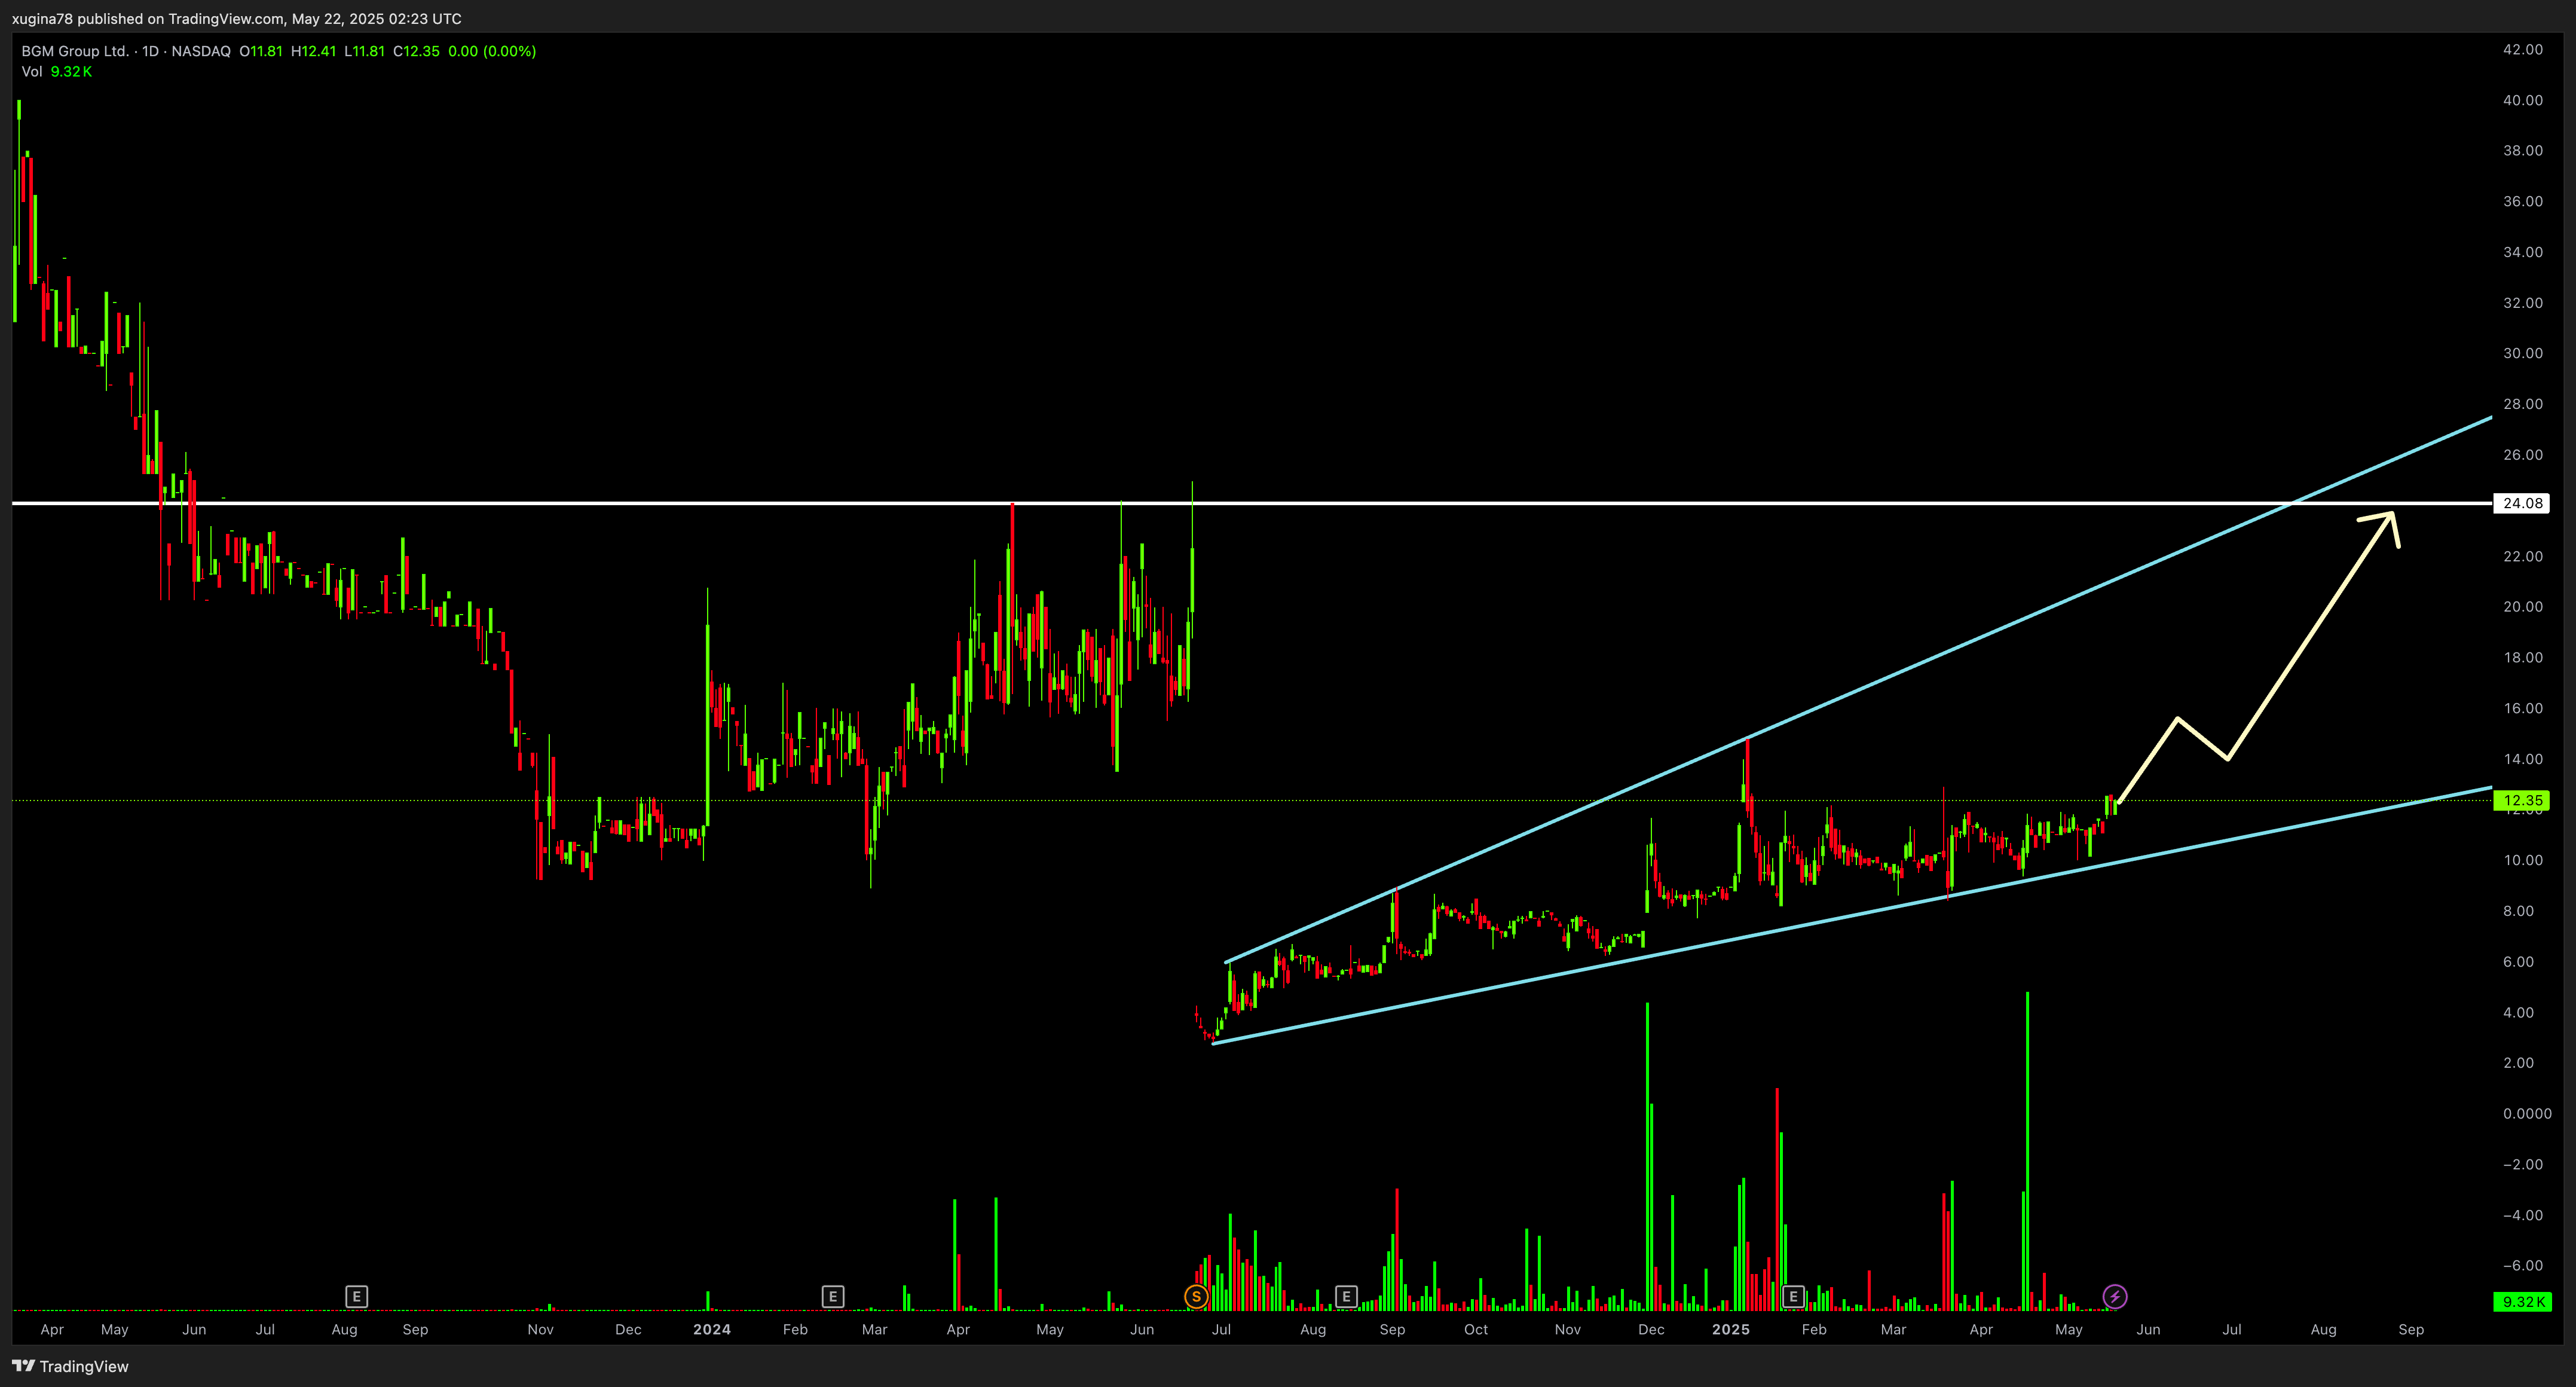Select the high value H12.41

tap(314, 51)
